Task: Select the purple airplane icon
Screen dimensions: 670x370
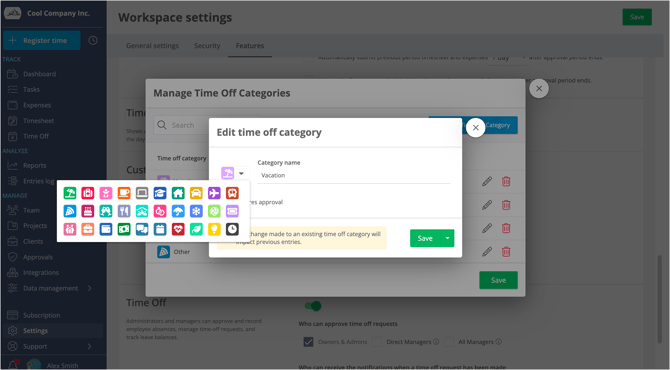Action: pos(214,193)
